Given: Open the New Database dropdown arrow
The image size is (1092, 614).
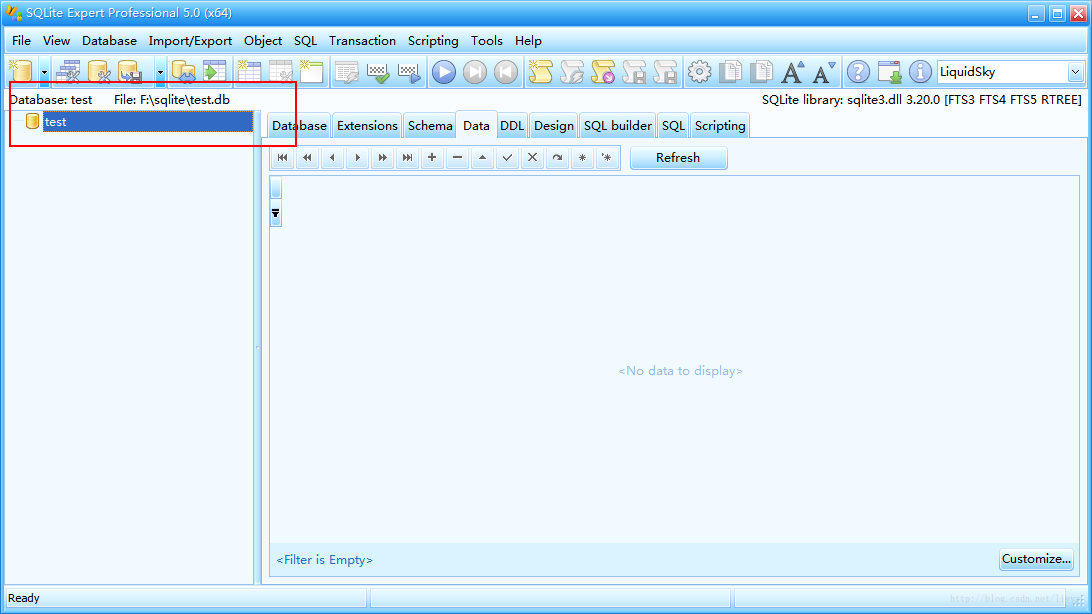Looking at the screenshot, I should pos(44,72).
